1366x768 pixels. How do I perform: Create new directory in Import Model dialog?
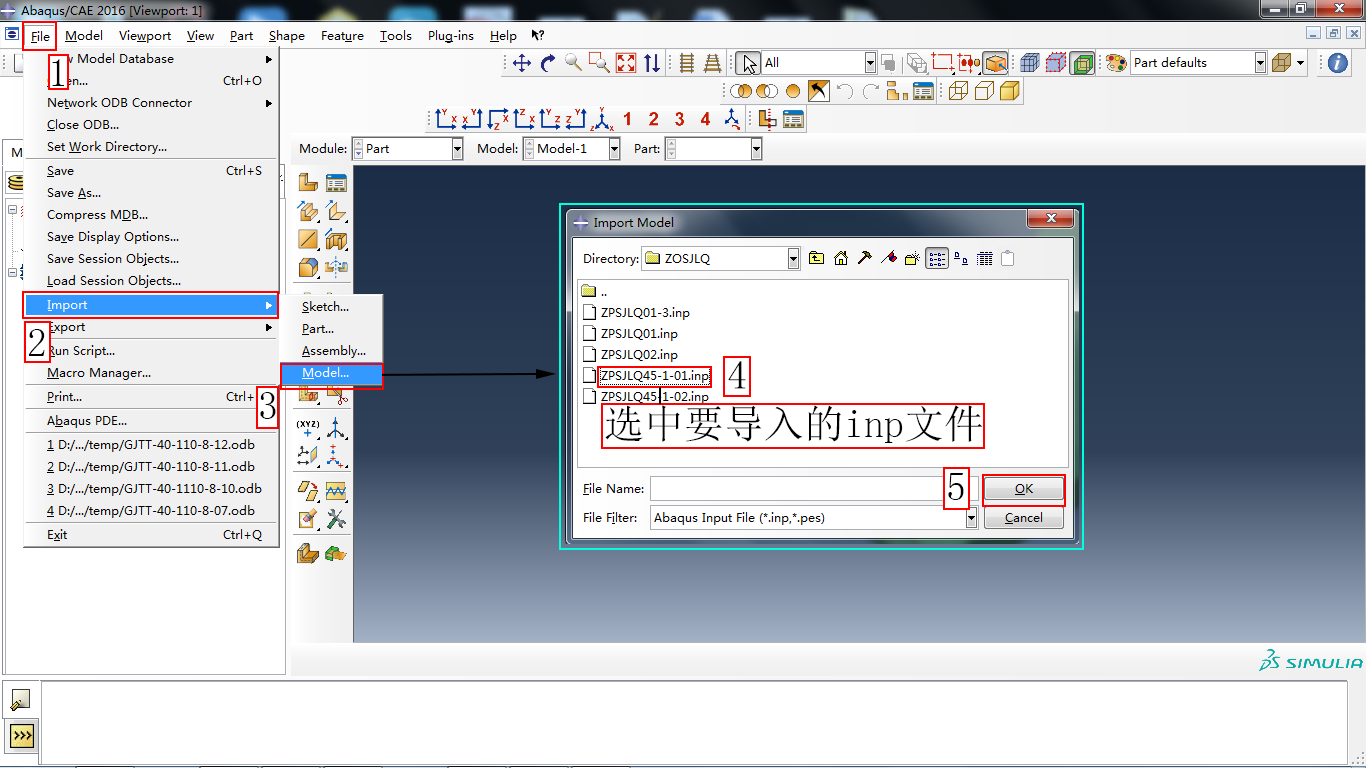tap(912, 258)
